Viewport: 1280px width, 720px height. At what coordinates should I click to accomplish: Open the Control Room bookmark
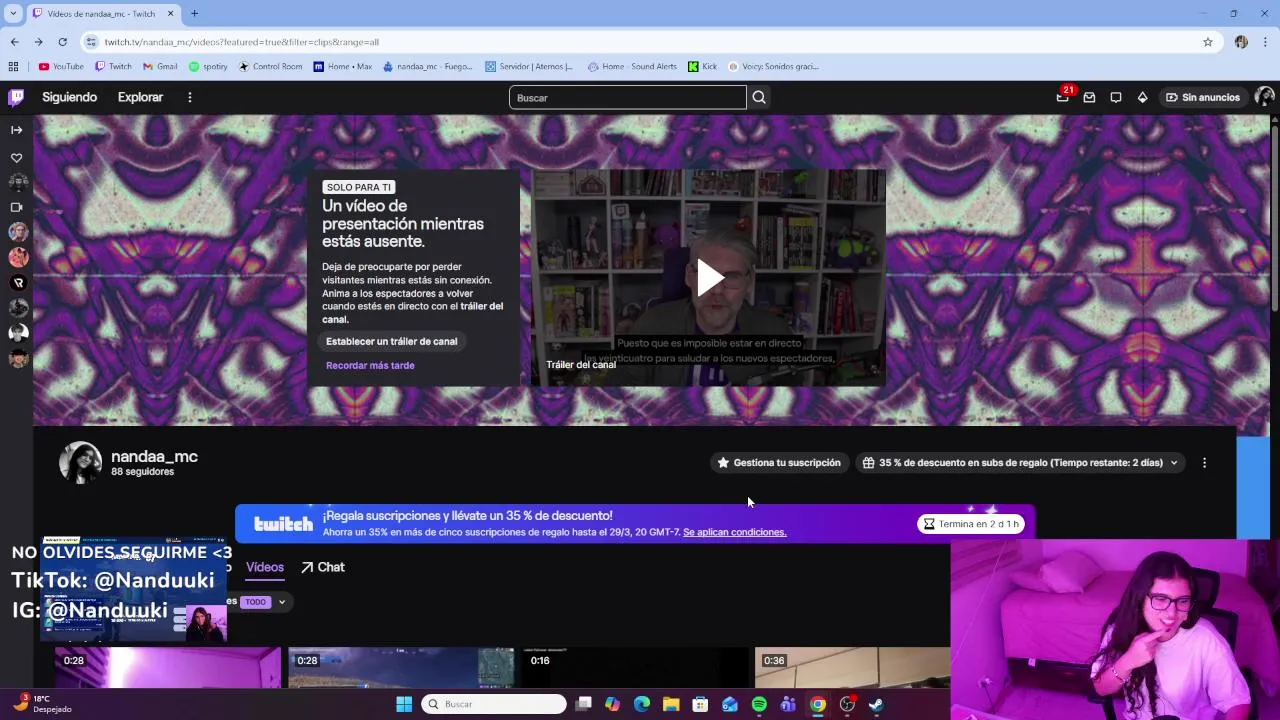[x=270, y=67]
